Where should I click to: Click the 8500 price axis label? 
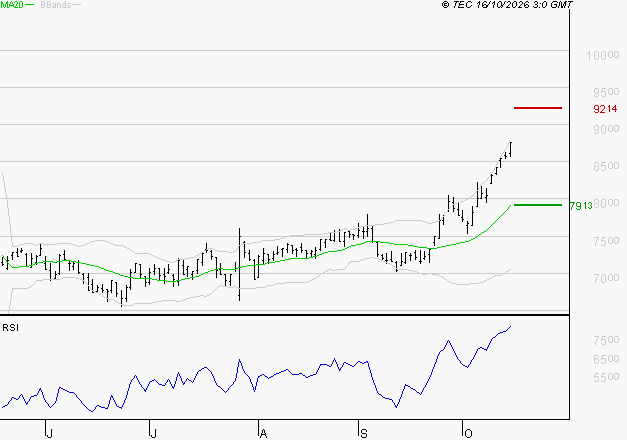pyautogui.click(x=606, y=166)
